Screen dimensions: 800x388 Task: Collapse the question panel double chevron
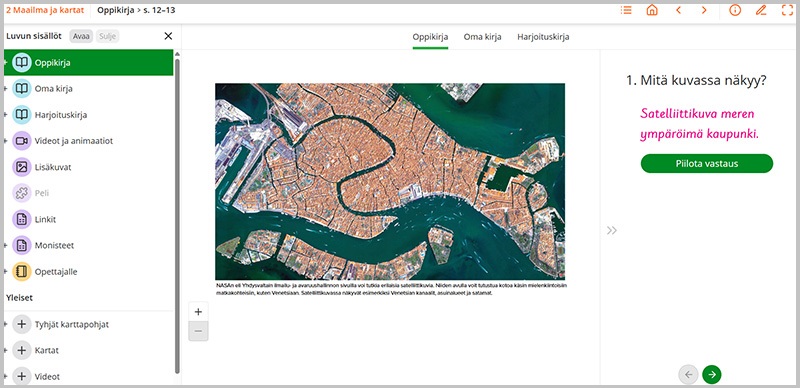[x=612, y=230]
